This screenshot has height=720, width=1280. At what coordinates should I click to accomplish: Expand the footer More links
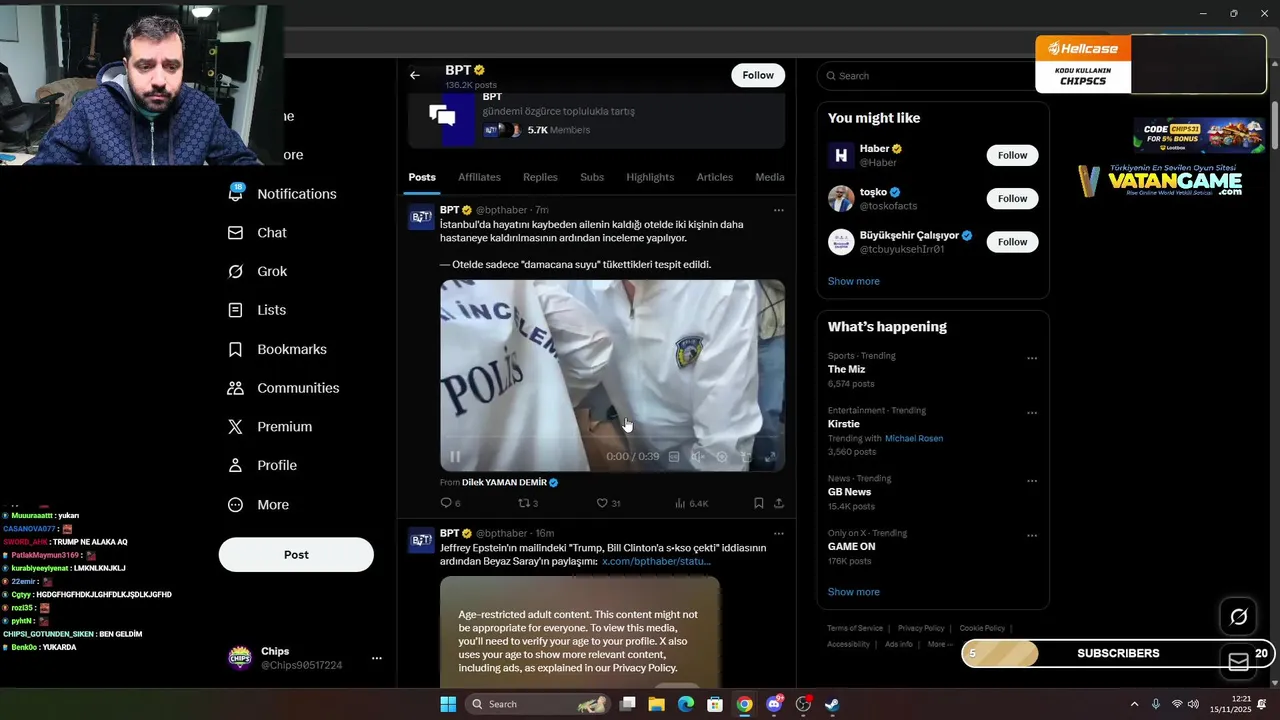pos(939,644)
